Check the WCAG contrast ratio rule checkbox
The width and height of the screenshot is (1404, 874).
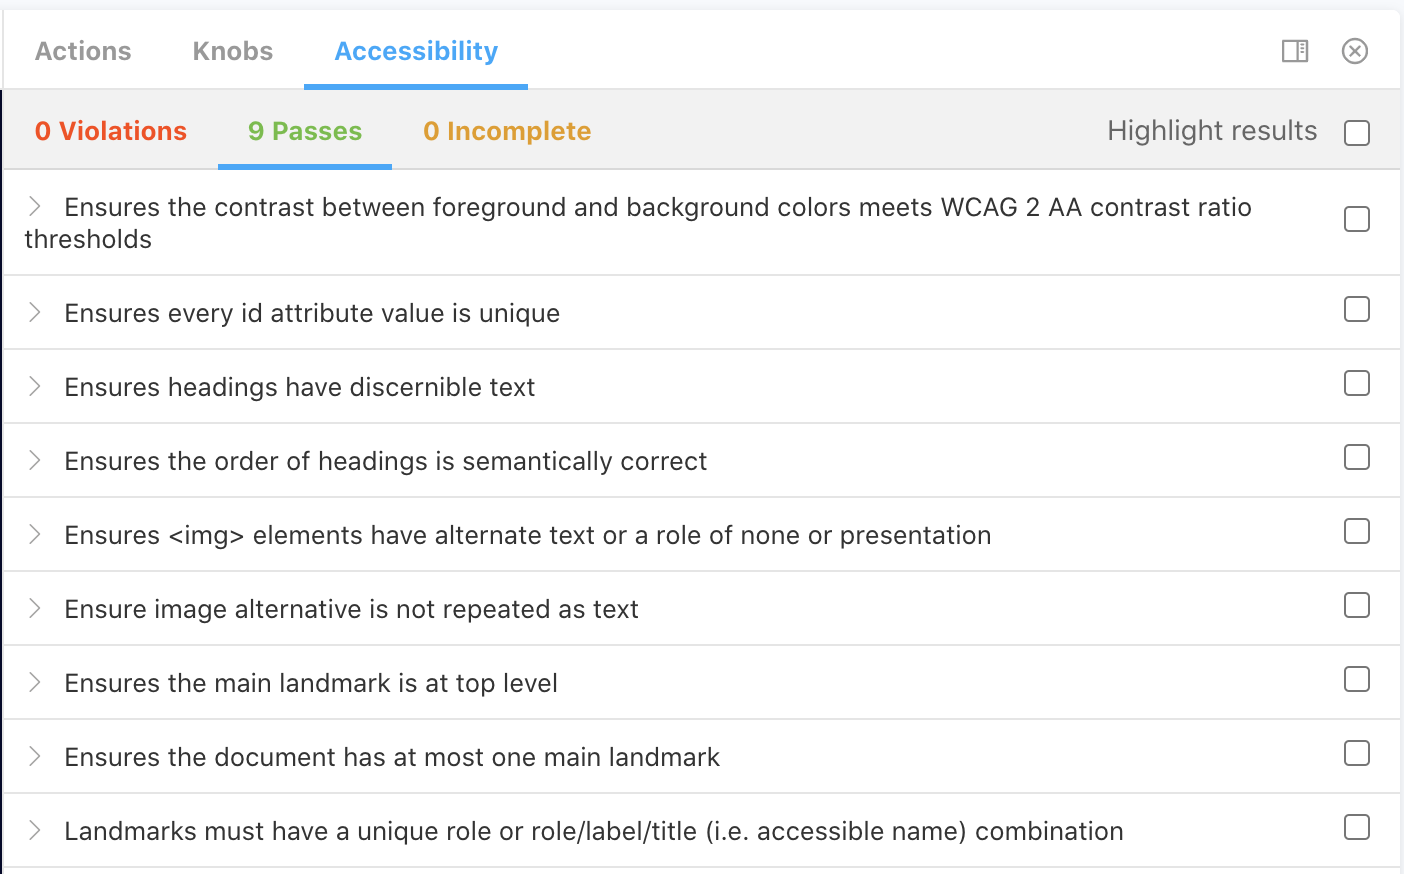tap(1357, 219)
